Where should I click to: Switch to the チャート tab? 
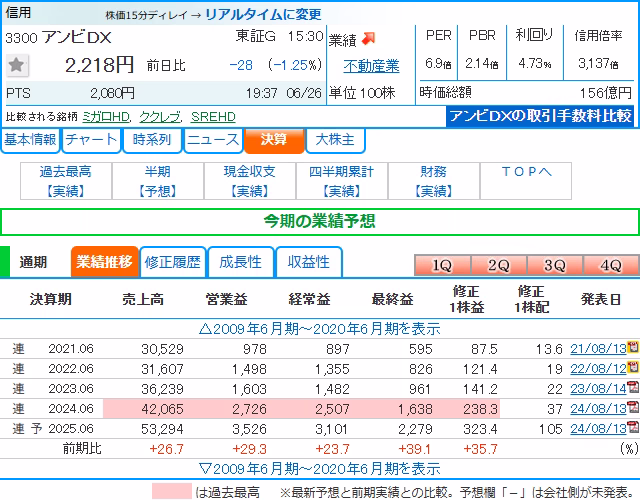click(x=91, y=140)
